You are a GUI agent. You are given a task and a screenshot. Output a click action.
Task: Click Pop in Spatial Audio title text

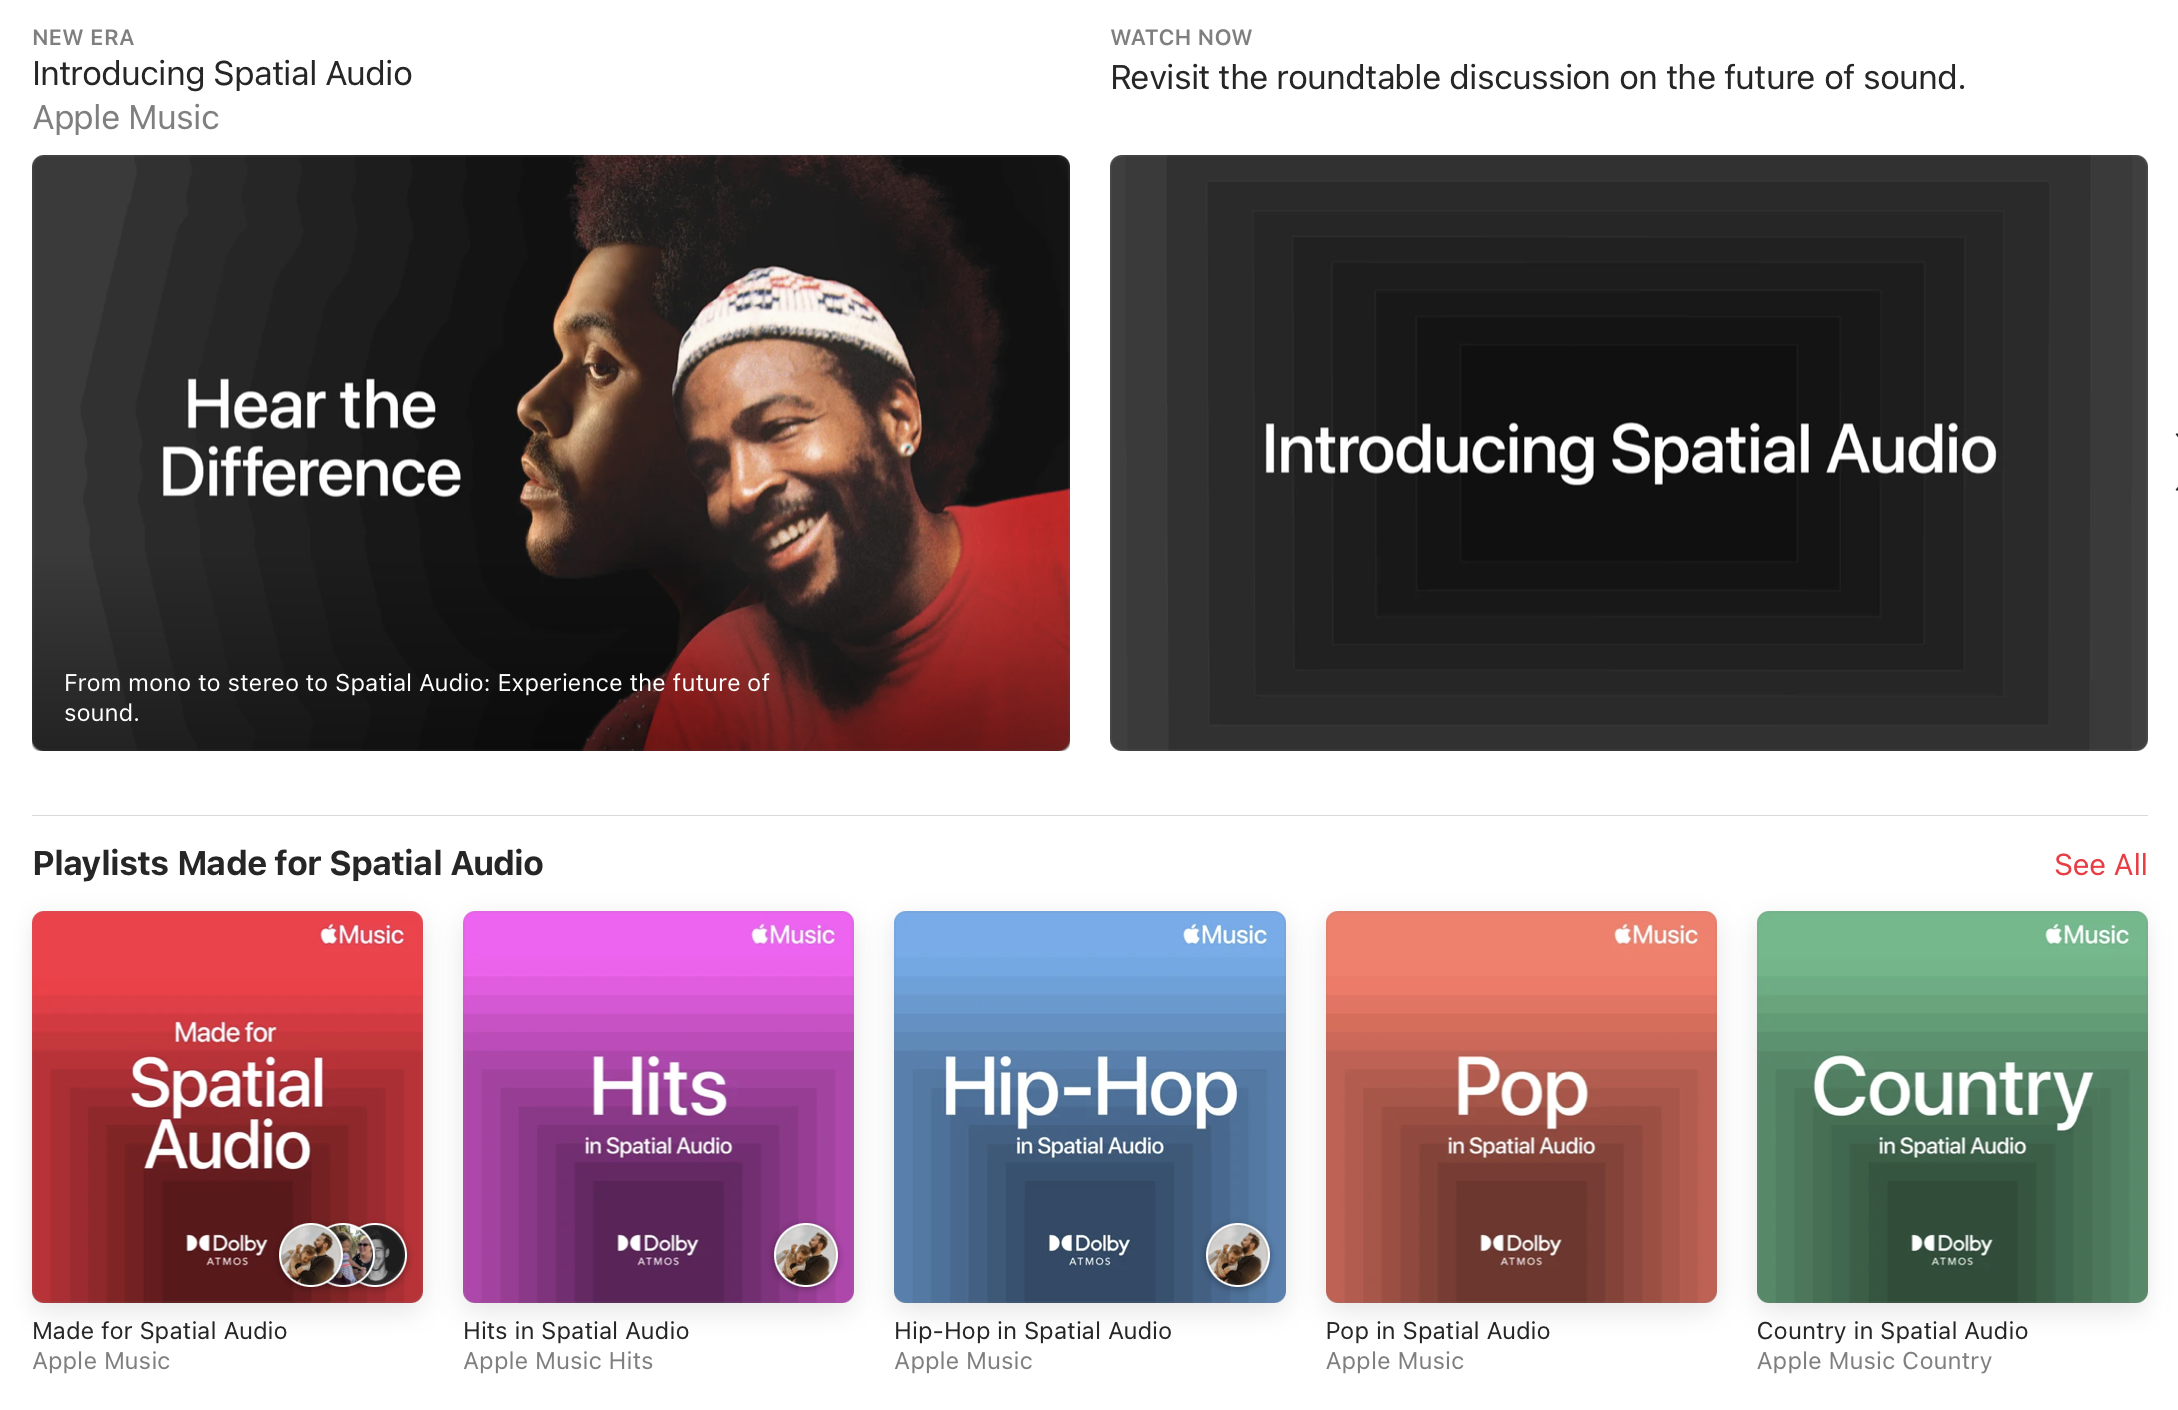(1437, 1331)
